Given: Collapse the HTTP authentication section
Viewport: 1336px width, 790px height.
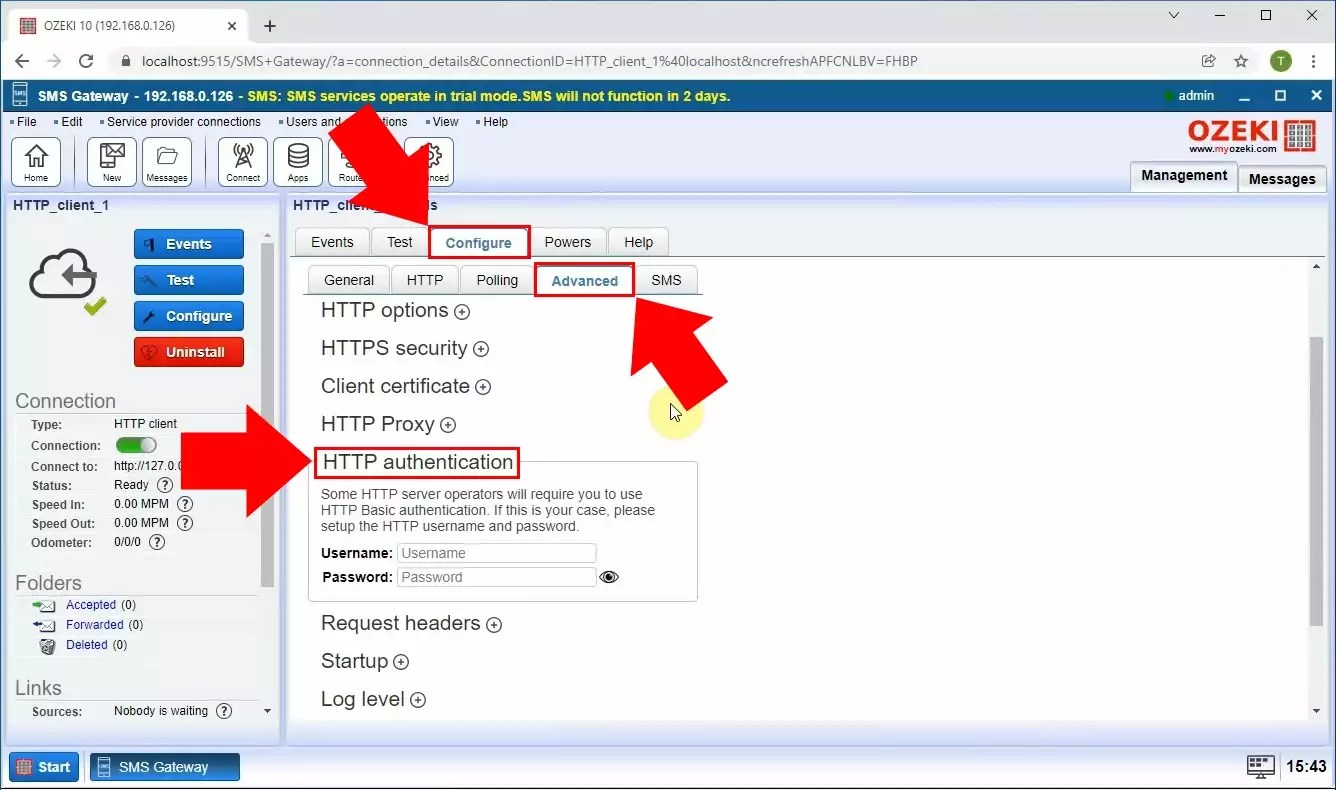Looking at the screenshot, I should (418, 462).
